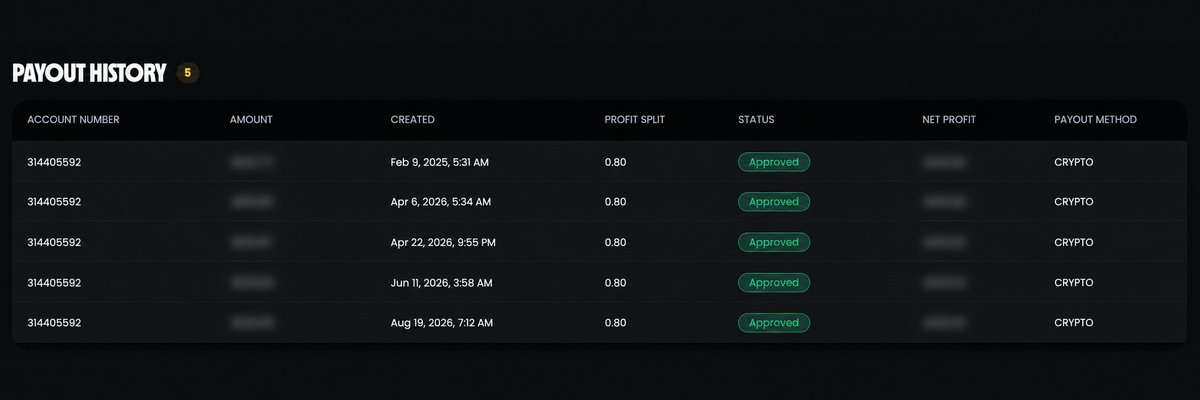Click the Account Number column header

pyautogui.click(x=73, y=120)
